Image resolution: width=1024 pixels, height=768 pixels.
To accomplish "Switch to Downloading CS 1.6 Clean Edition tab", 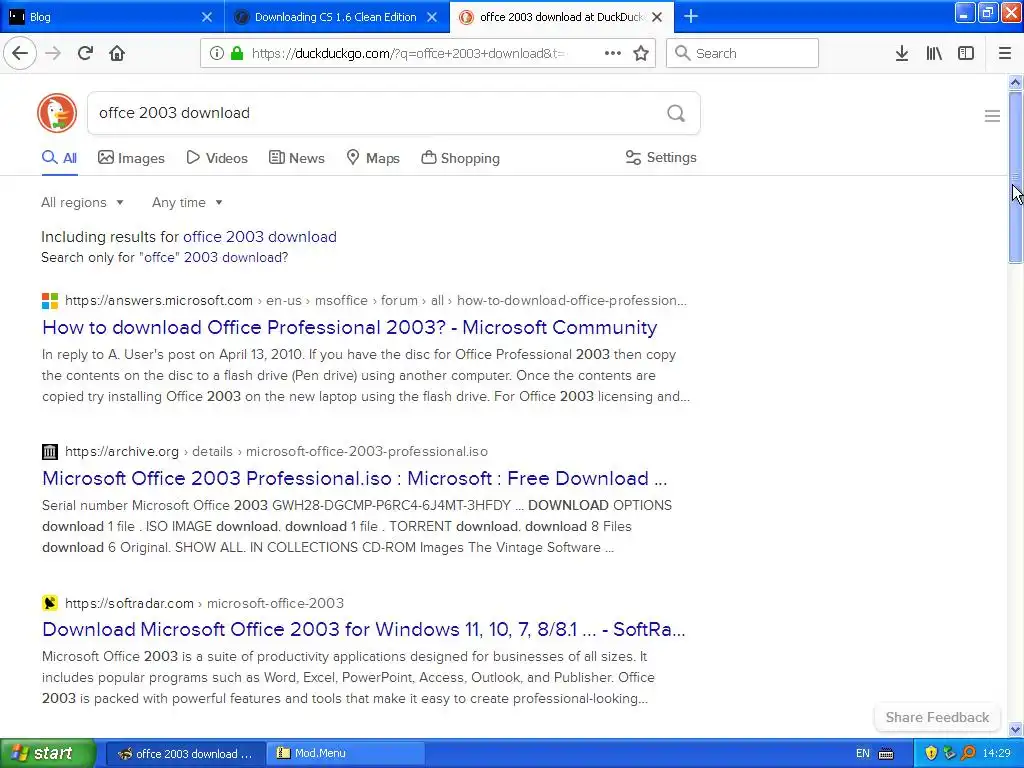I will coord(336,17).
